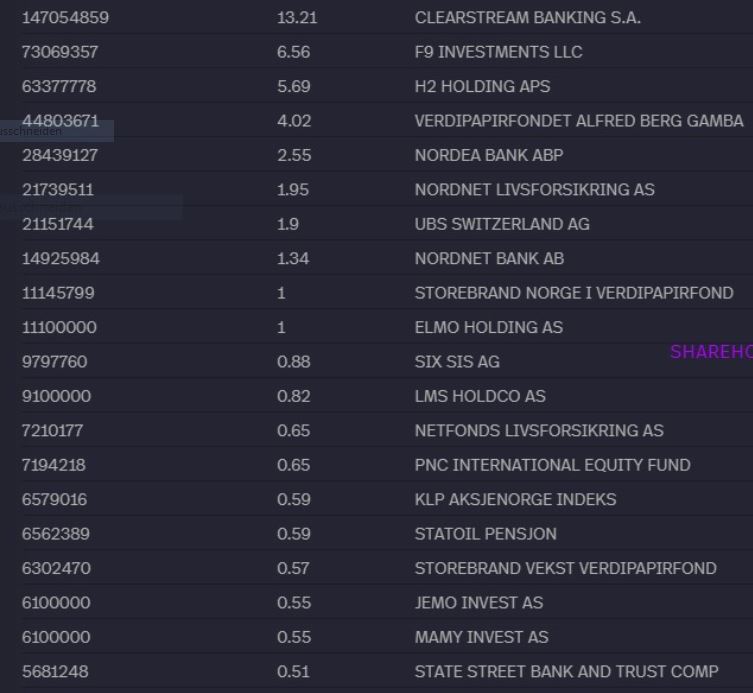Select PNC INTERNATIONAL EQUITY FUND
This screenshot has height=693, width=753.
552,465
